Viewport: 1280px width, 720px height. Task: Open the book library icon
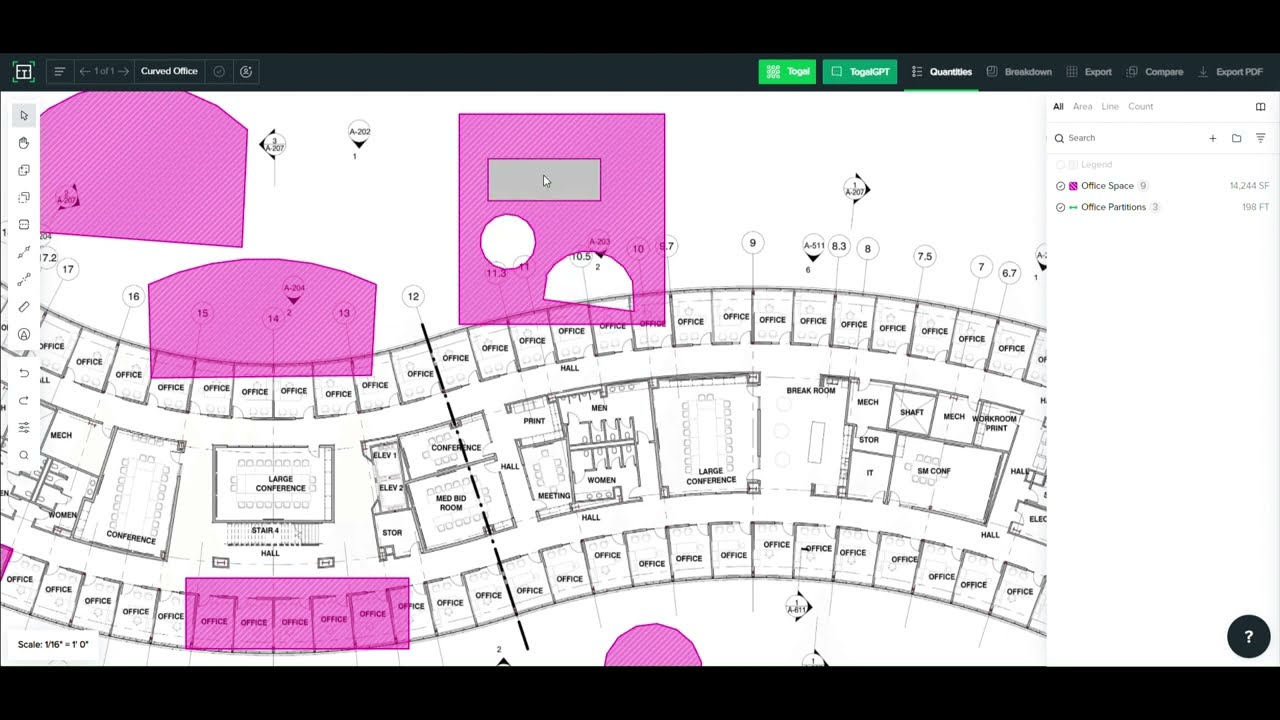(1260, 106)
